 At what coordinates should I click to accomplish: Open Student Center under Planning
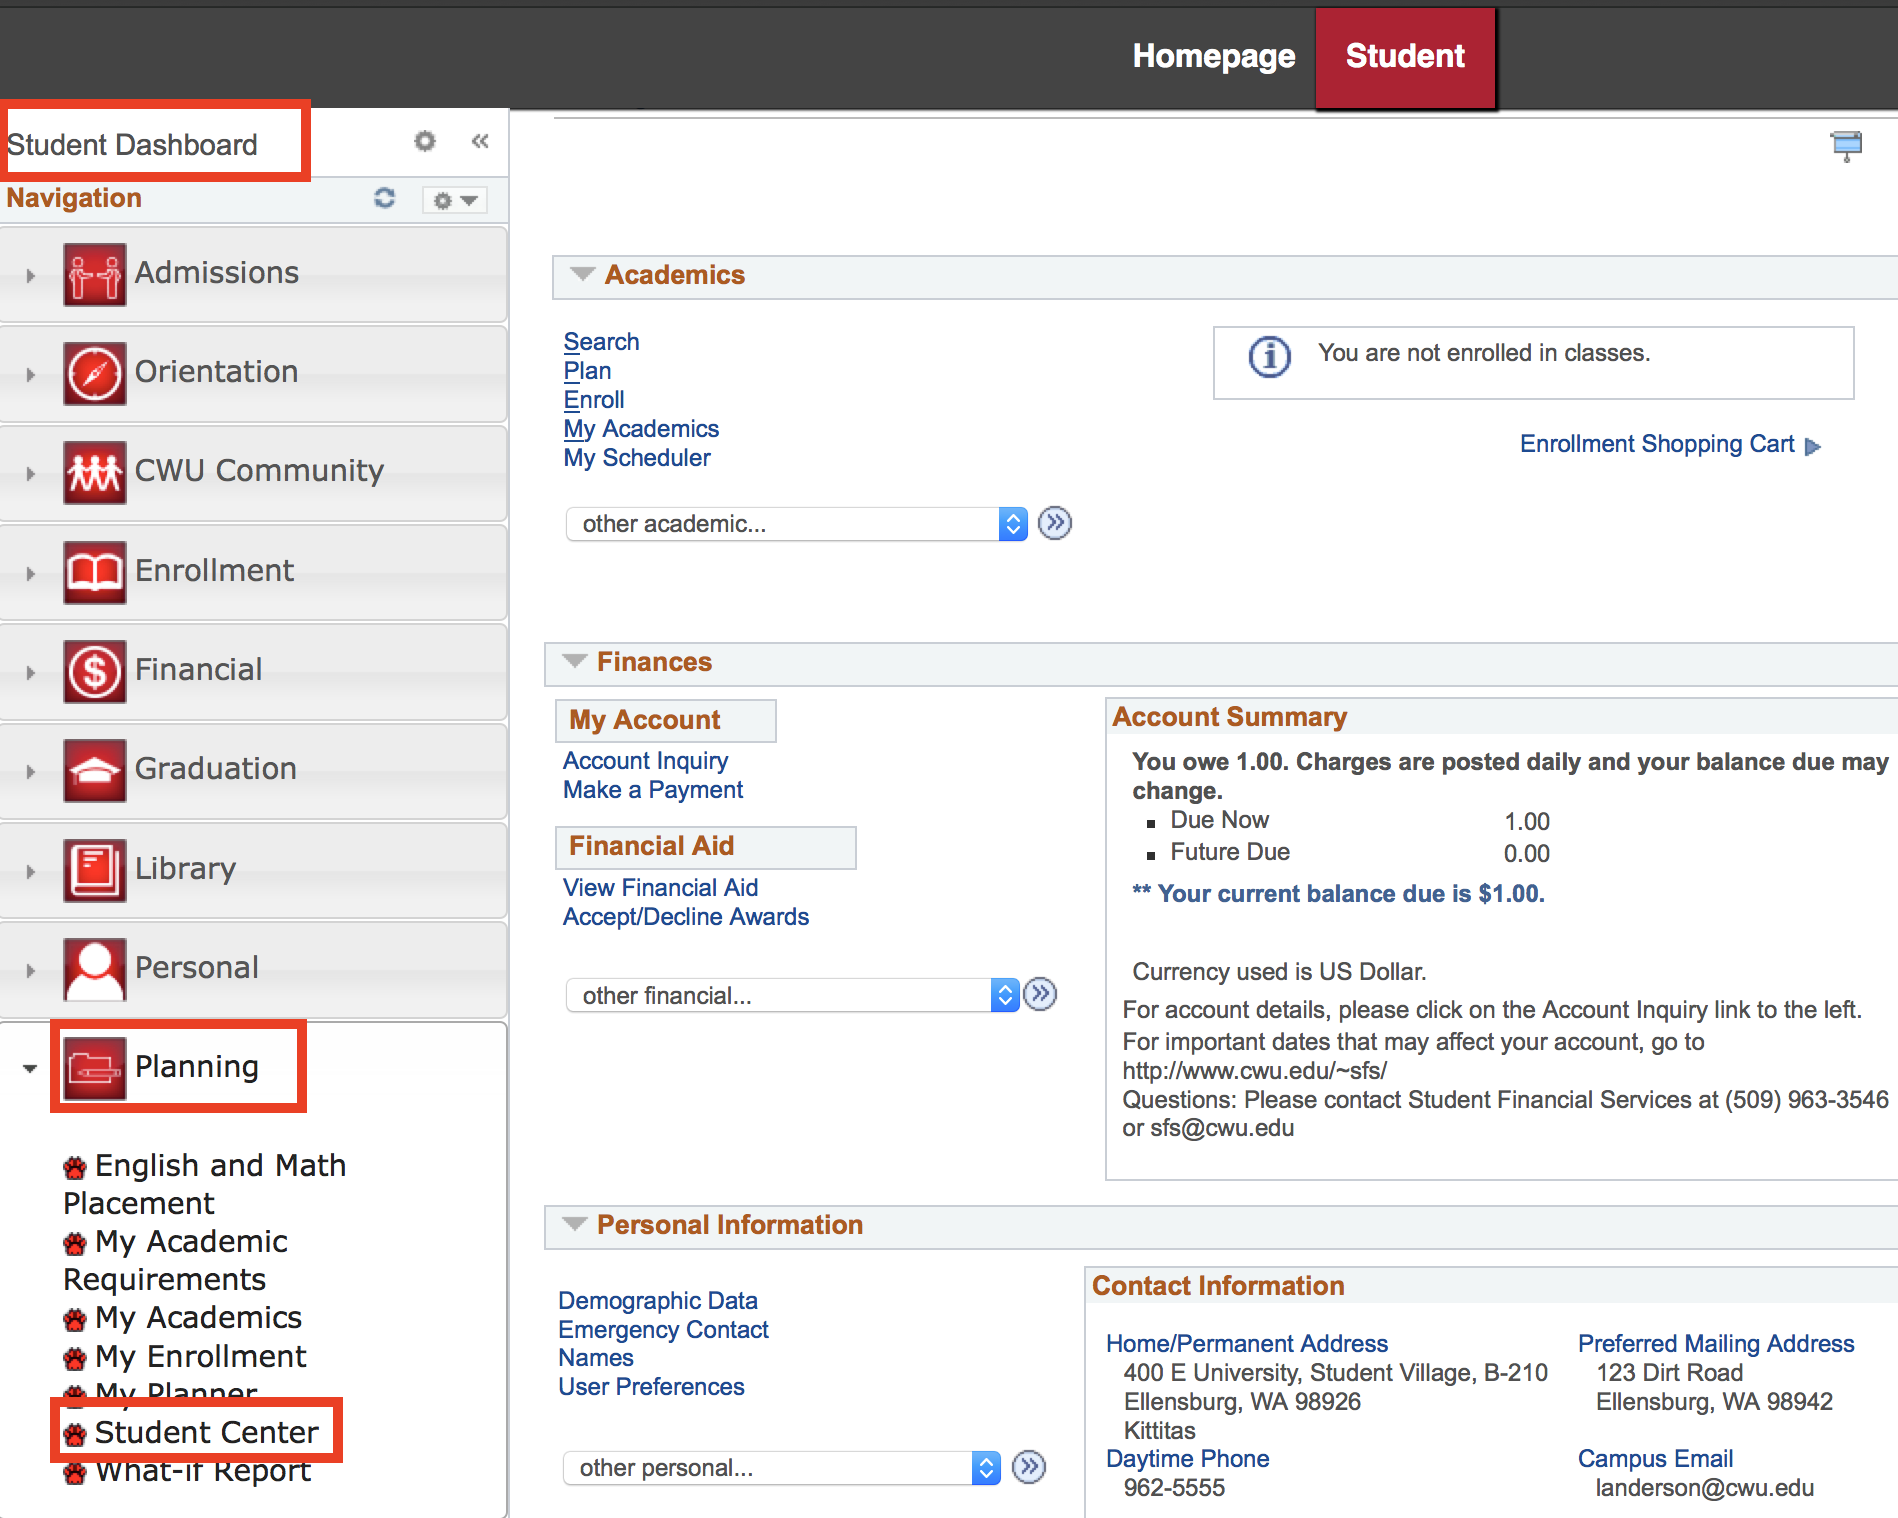[x=206, y=1432]
